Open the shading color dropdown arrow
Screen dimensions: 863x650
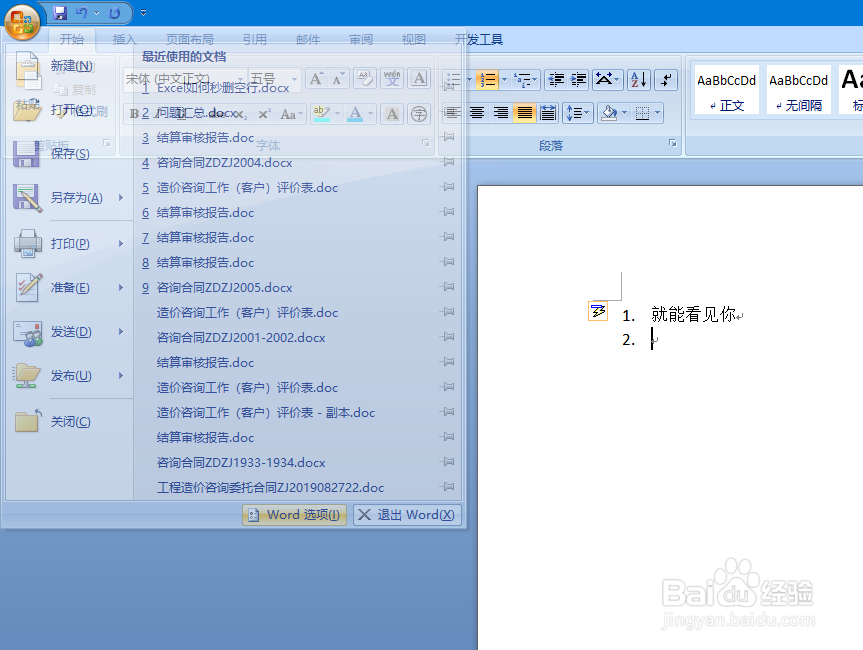pyautogui.click(x=624, y=113)
